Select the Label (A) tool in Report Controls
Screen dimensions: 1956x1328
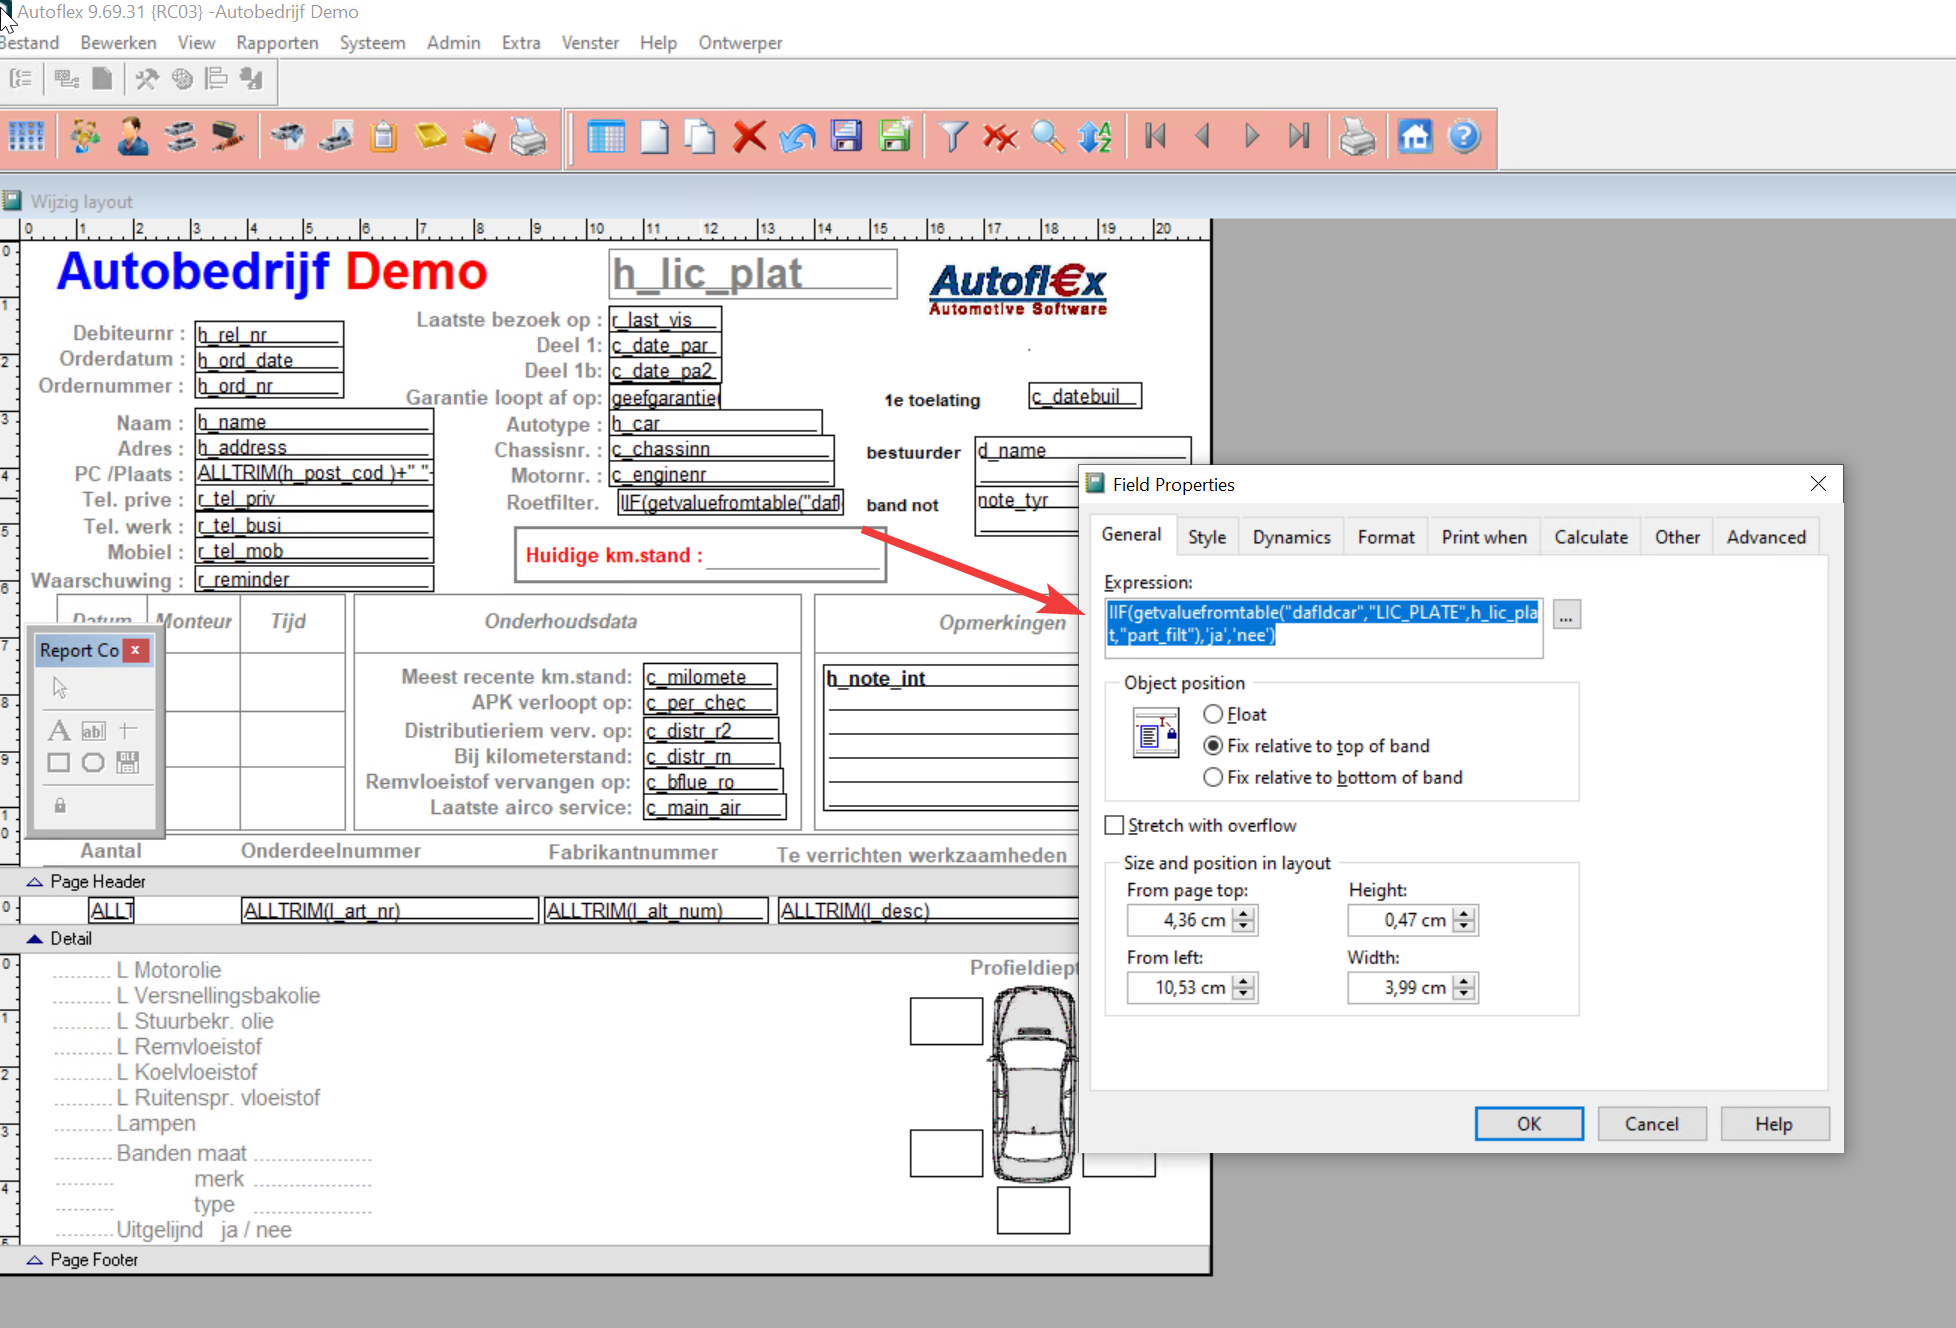tap(59, 731)
